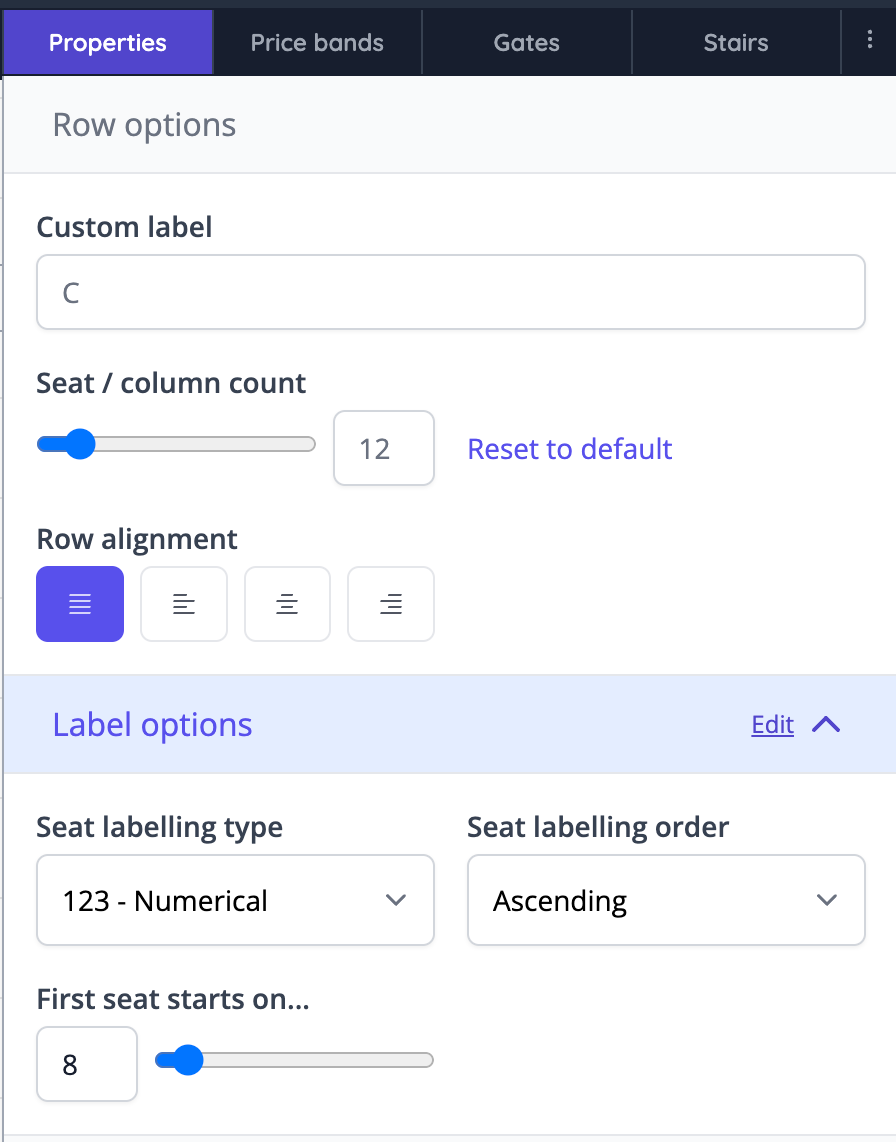Open the three-dot more tabs menu

868,41
